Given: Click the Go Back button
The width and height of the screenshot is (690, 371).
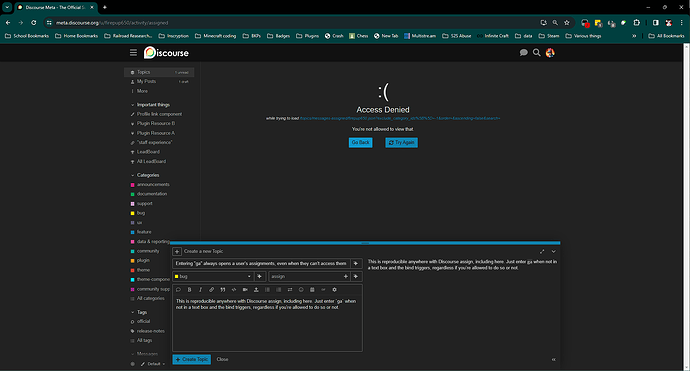Looking at the screenshot, I should (360, 143).
